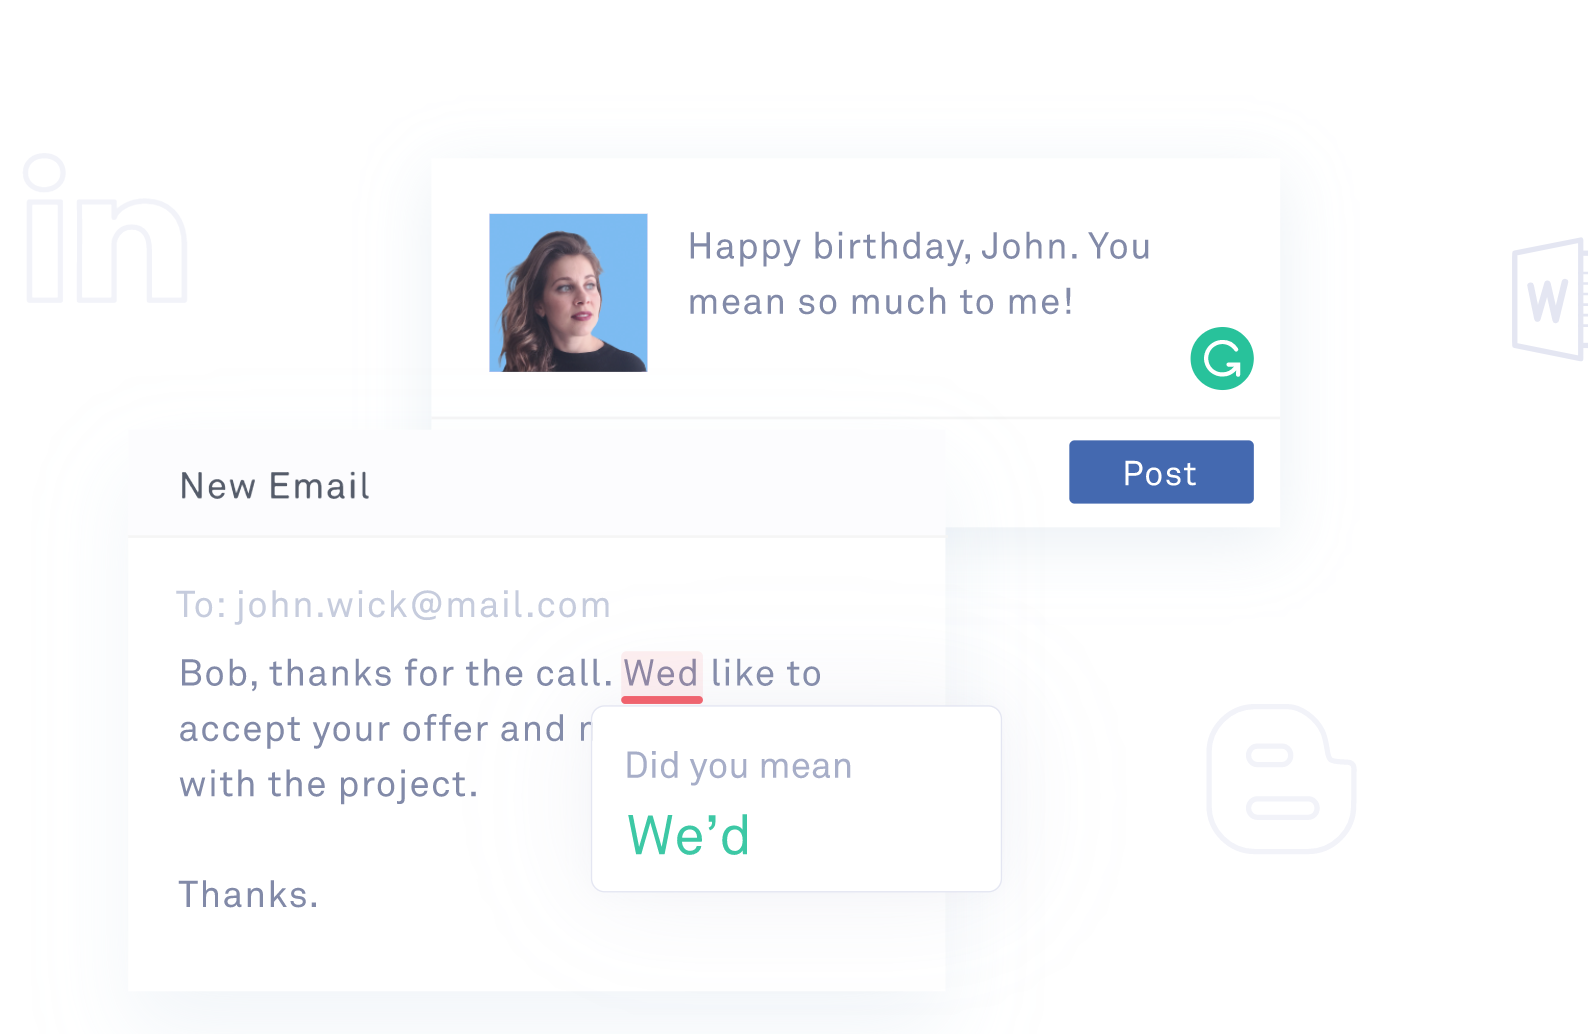The image size is (1588, 1034).
Task: Click the "mean so much to me!" line
Action: [880, 302]
